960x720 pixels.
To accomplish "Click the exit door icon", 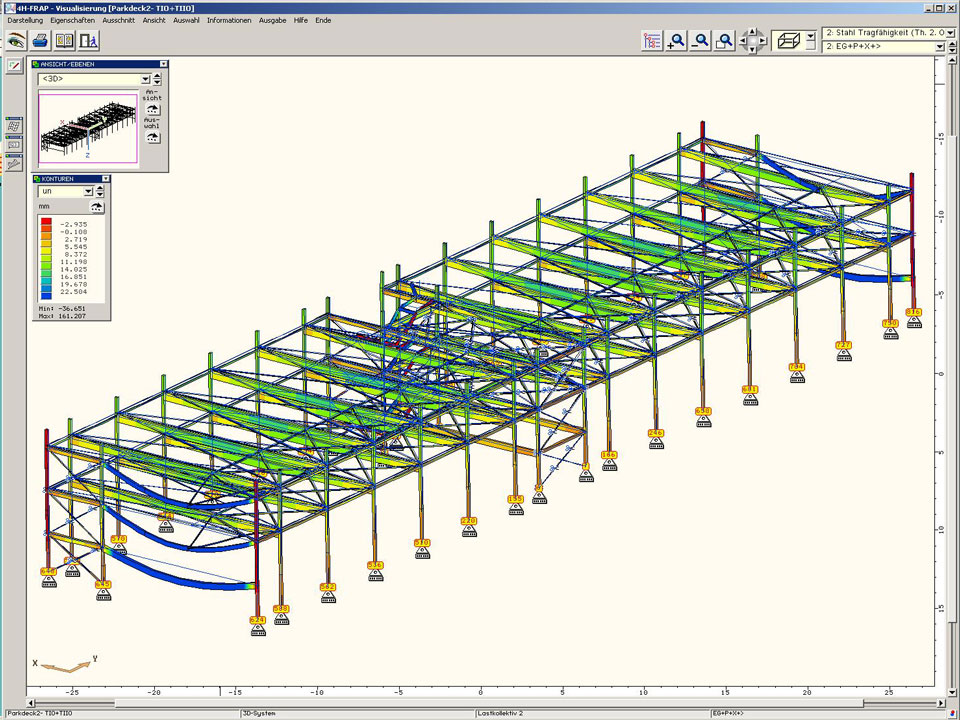I will point(90,41).
